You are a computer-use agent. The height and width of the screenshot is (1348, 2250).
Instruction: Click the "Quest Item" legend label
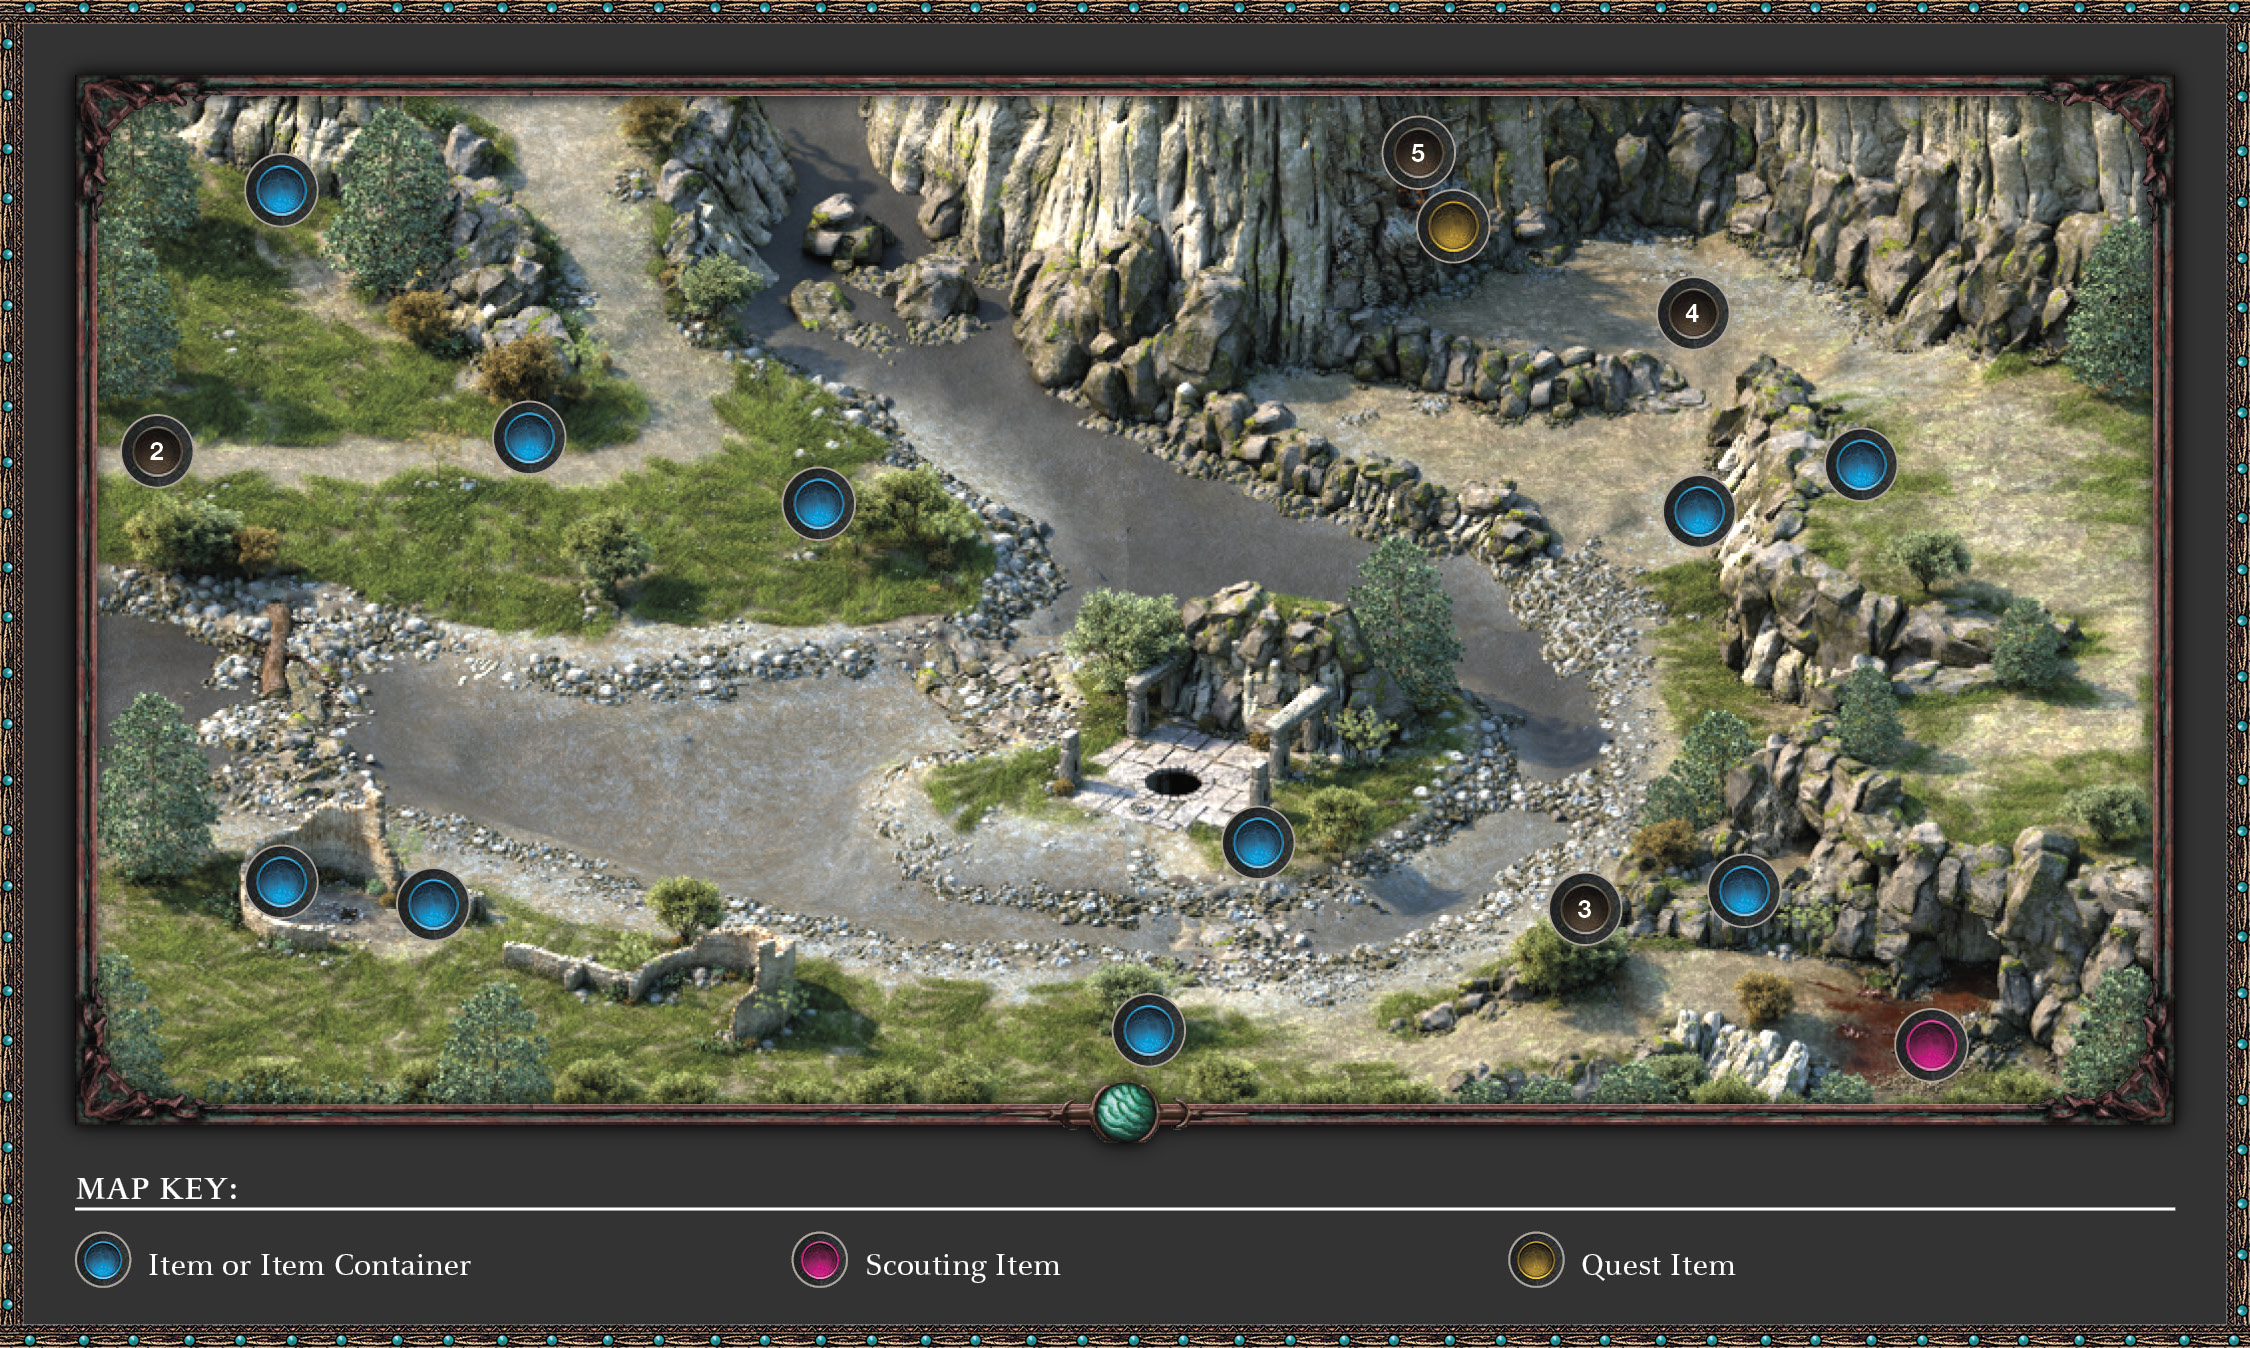click(x=1658, y=1265)
